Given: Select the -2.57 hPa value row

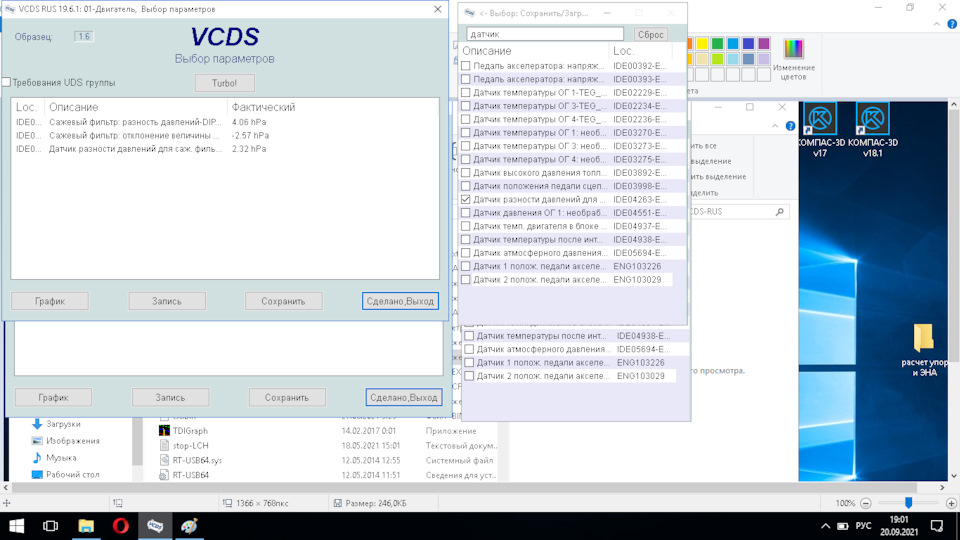Looking at the screenshot, I should [x=225, y=135].
